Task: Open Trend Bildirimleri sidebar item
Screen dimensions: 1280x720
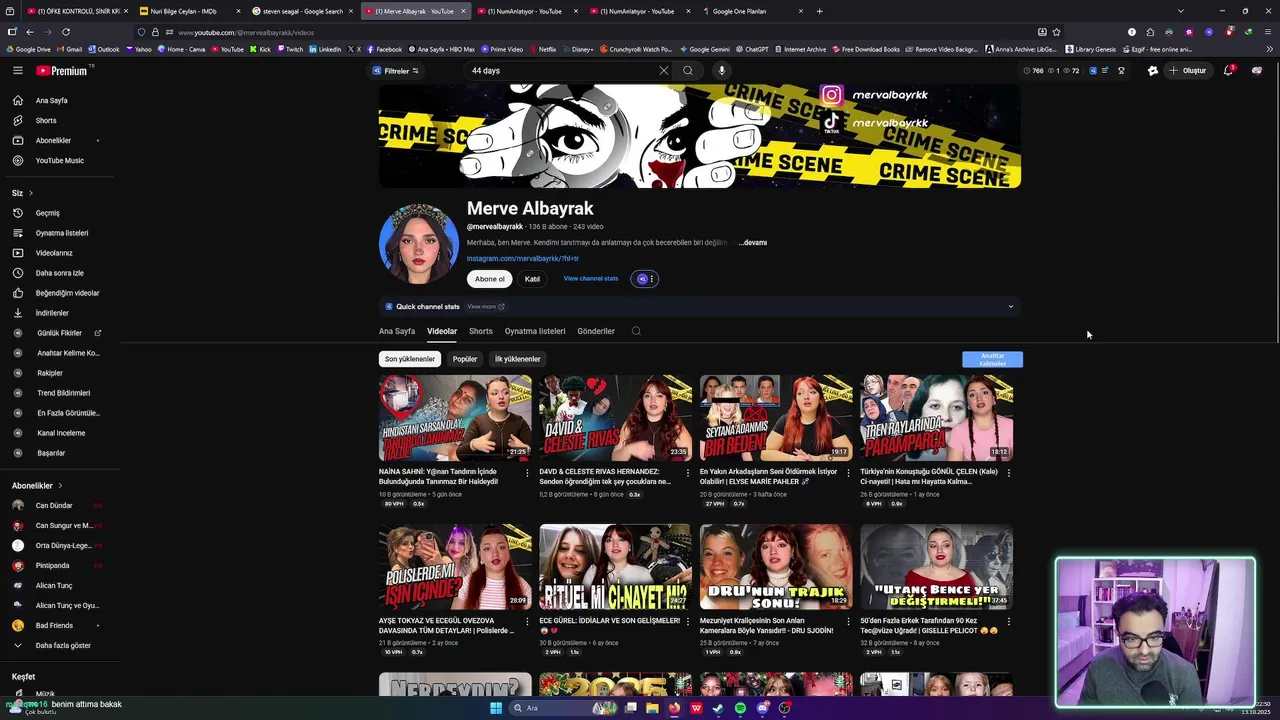Action: [x=63, y=393]
